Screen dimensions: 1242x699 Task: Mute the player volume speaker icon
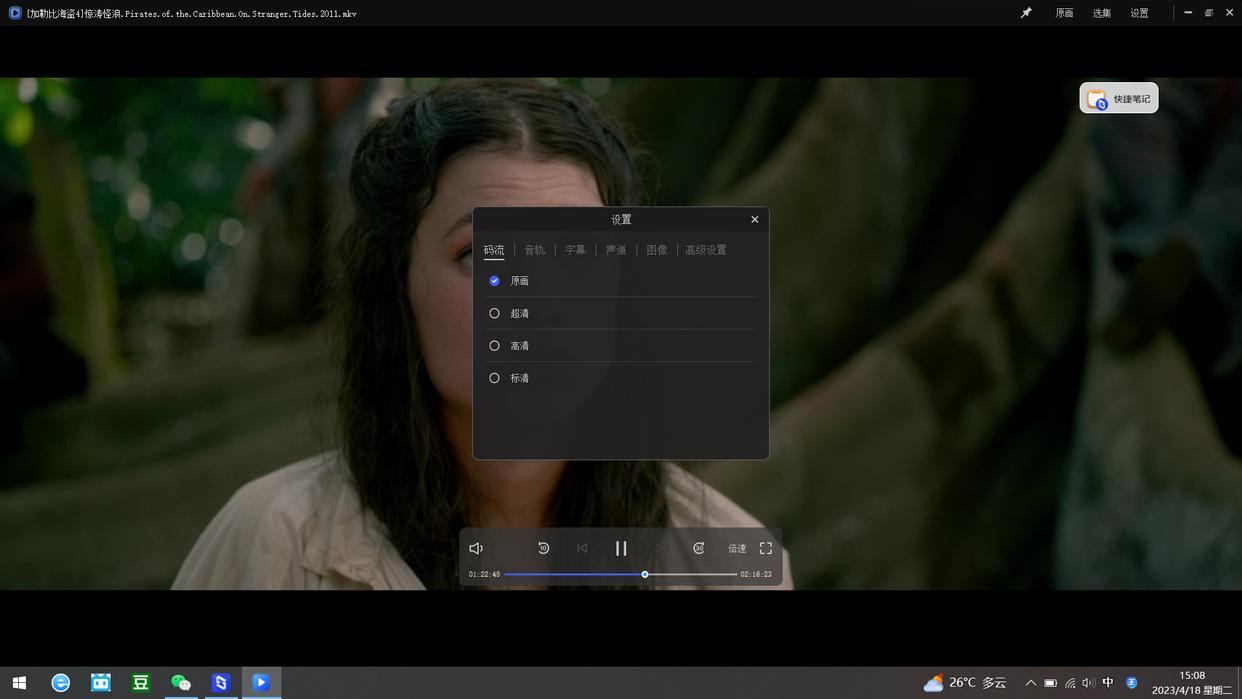click(x=476, y=548)
